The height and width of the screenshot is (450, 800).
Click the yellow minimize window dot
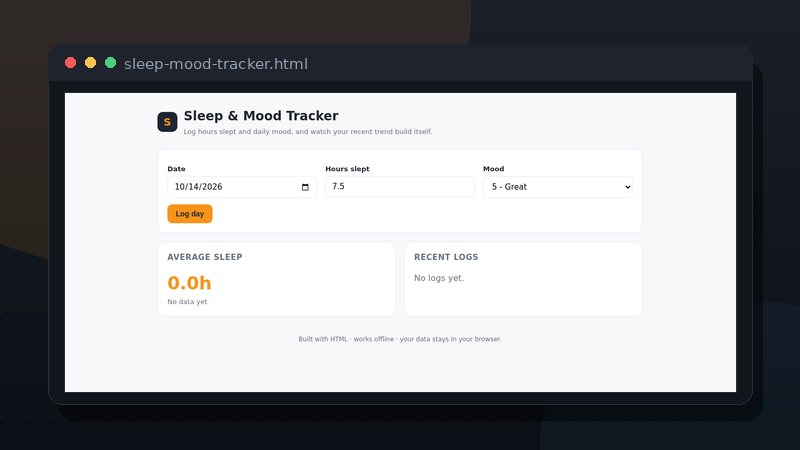click(x=90, y=63)
